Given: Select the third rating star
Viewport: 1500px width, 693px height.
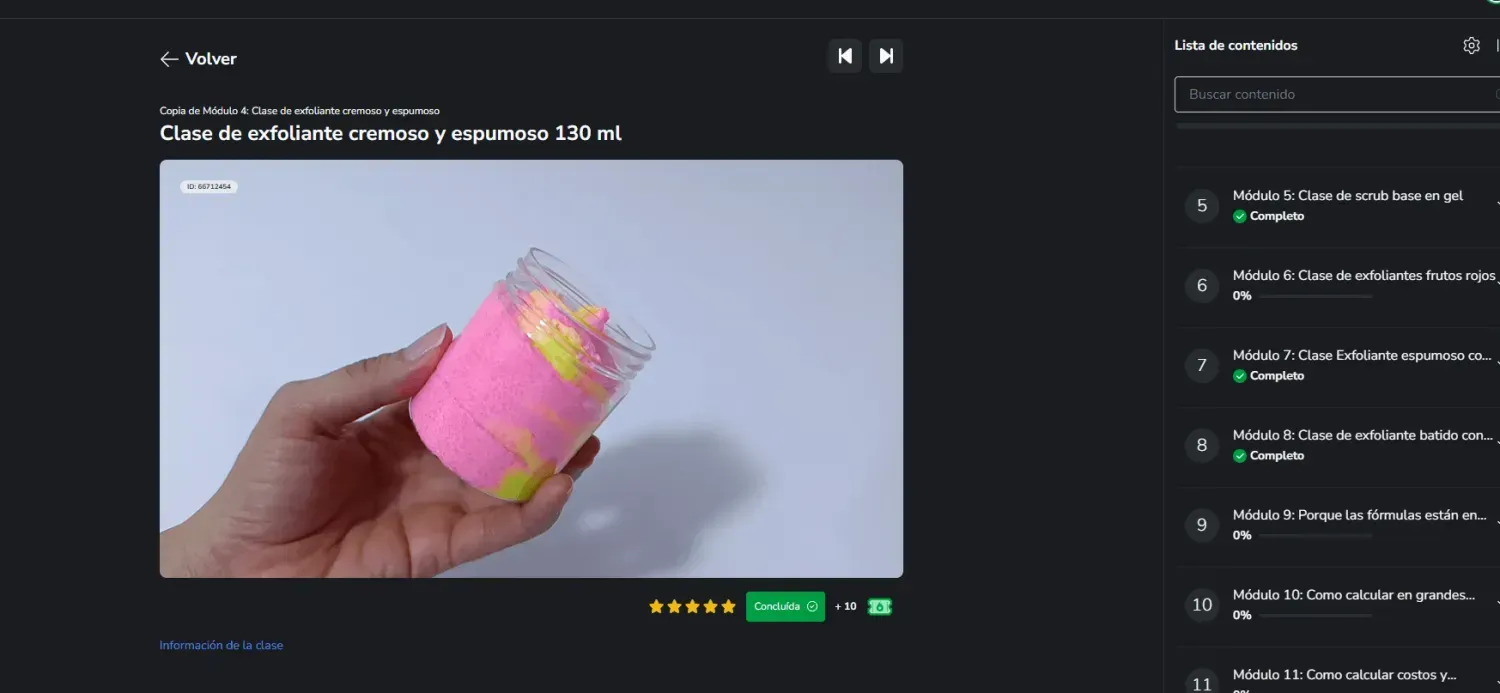Looking at the screenshot, I should tap(692, 606).
